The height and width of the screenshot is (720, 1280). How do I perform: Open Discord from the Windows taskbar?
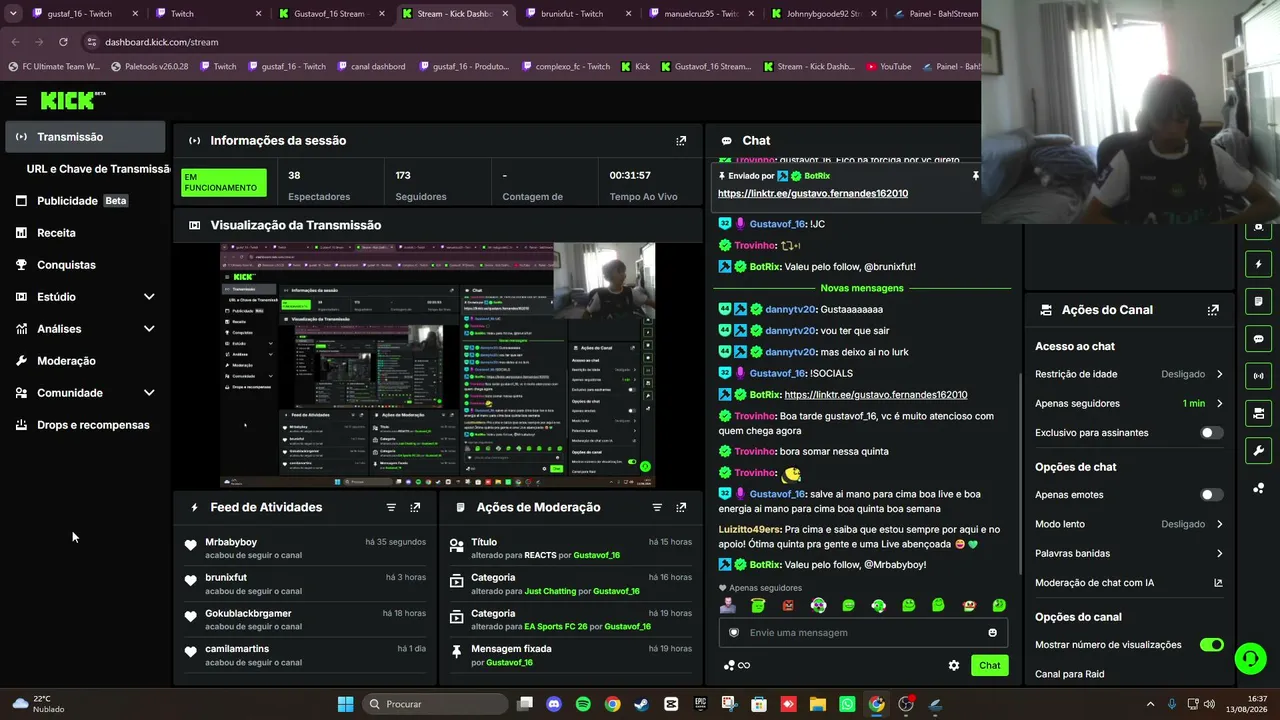[554, 704]
